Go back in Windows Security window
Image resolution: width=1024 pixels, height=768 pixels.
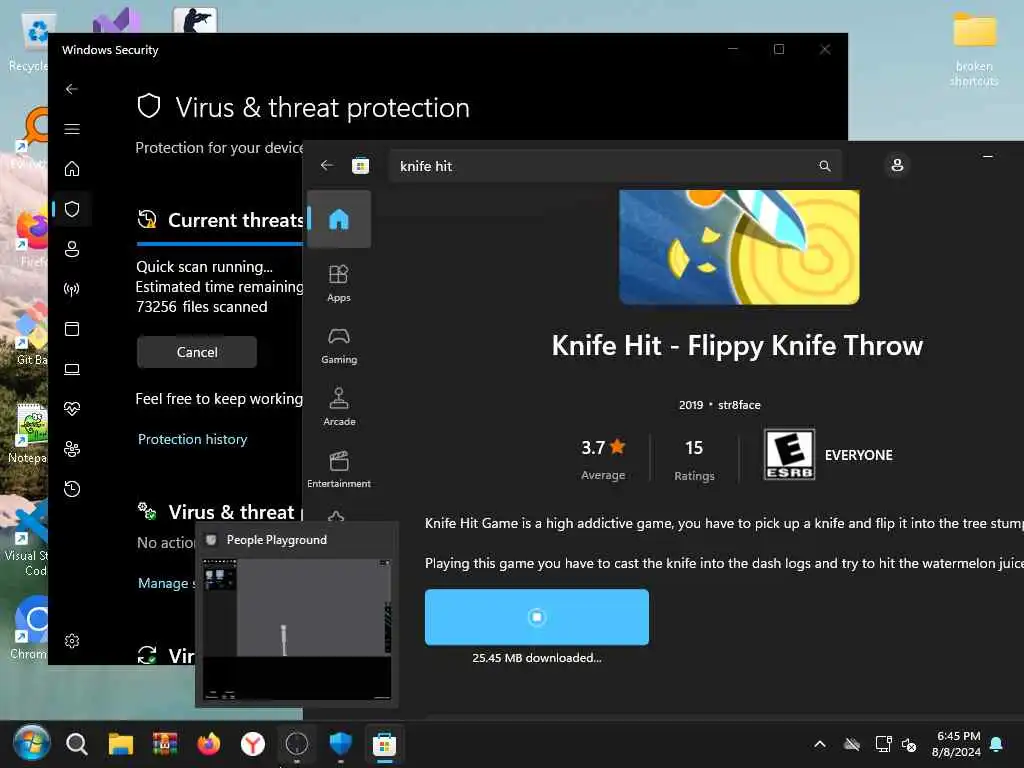[72, 89]
